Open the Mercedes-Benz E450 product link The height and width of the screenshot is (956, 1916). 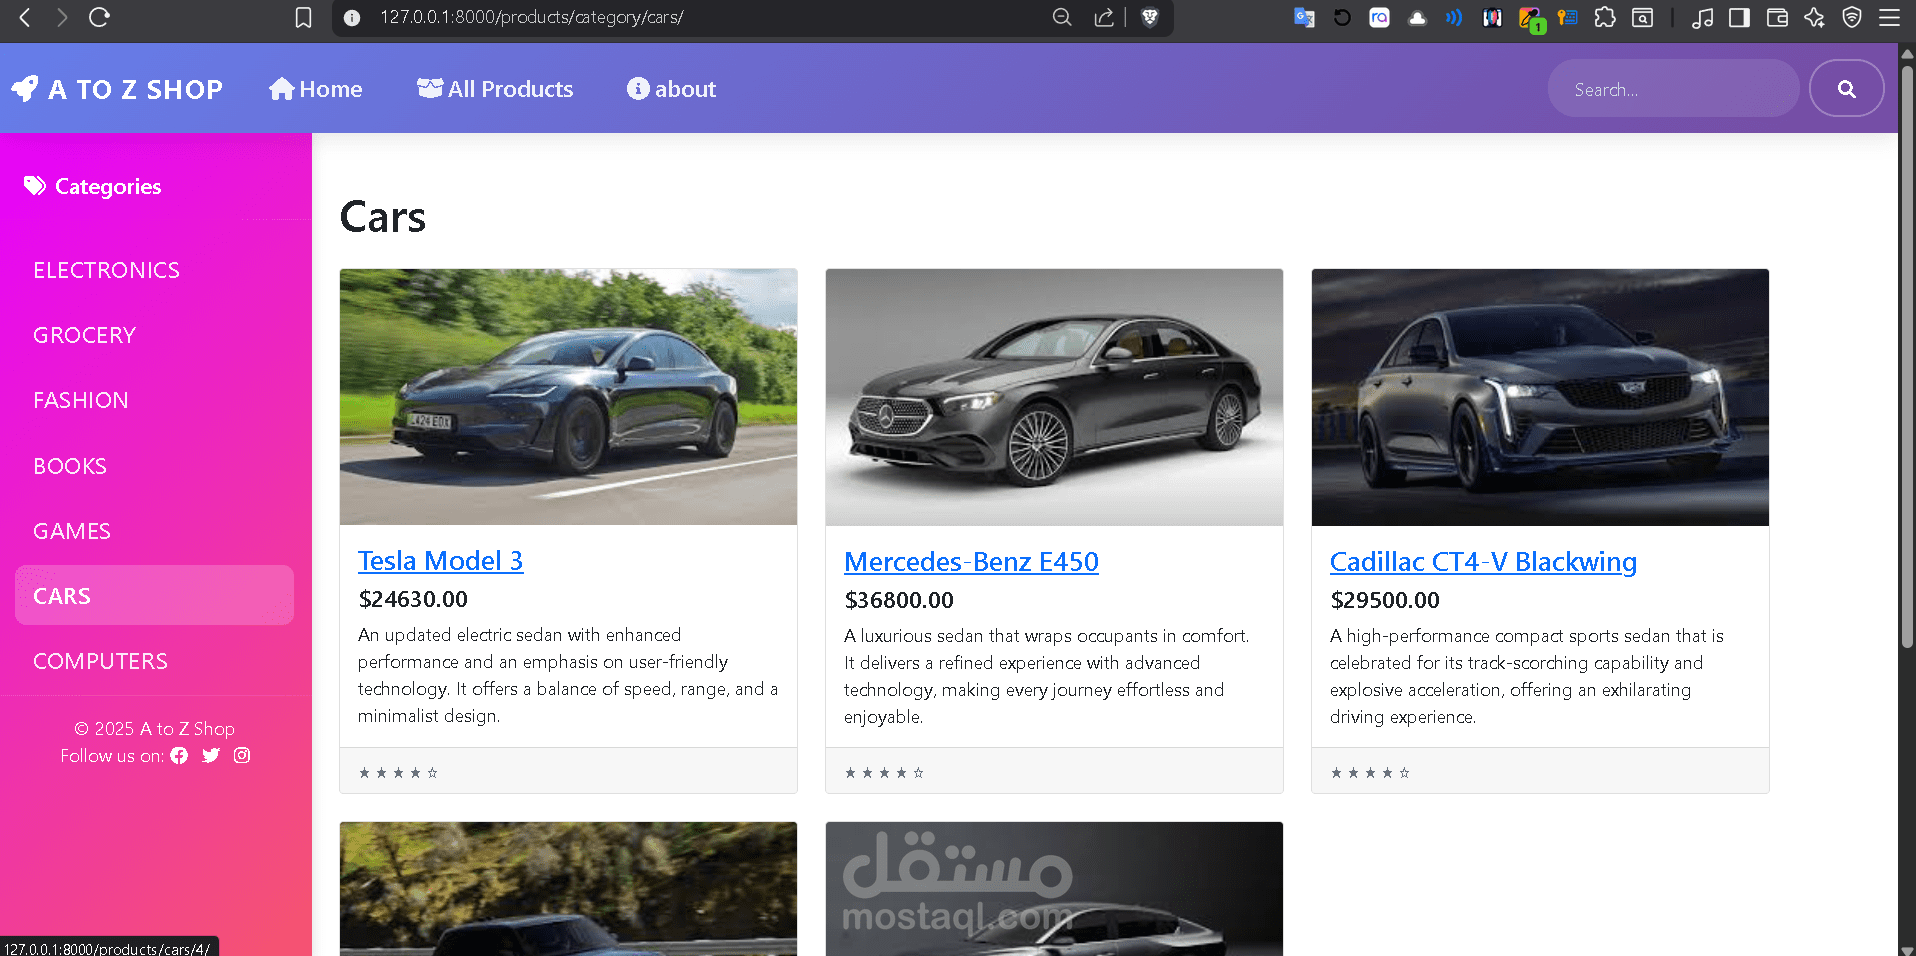(x=971, y=562)
